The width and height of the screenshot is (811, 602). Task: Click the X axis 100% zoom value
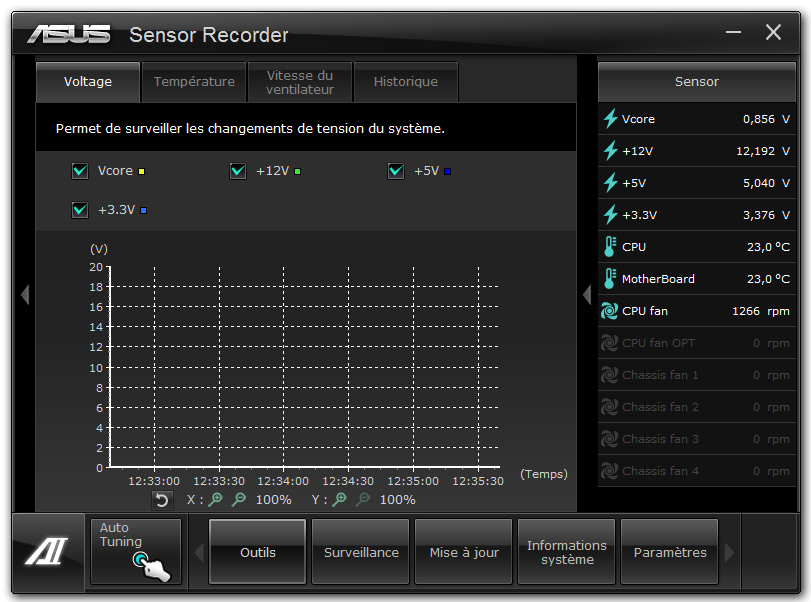274,500
